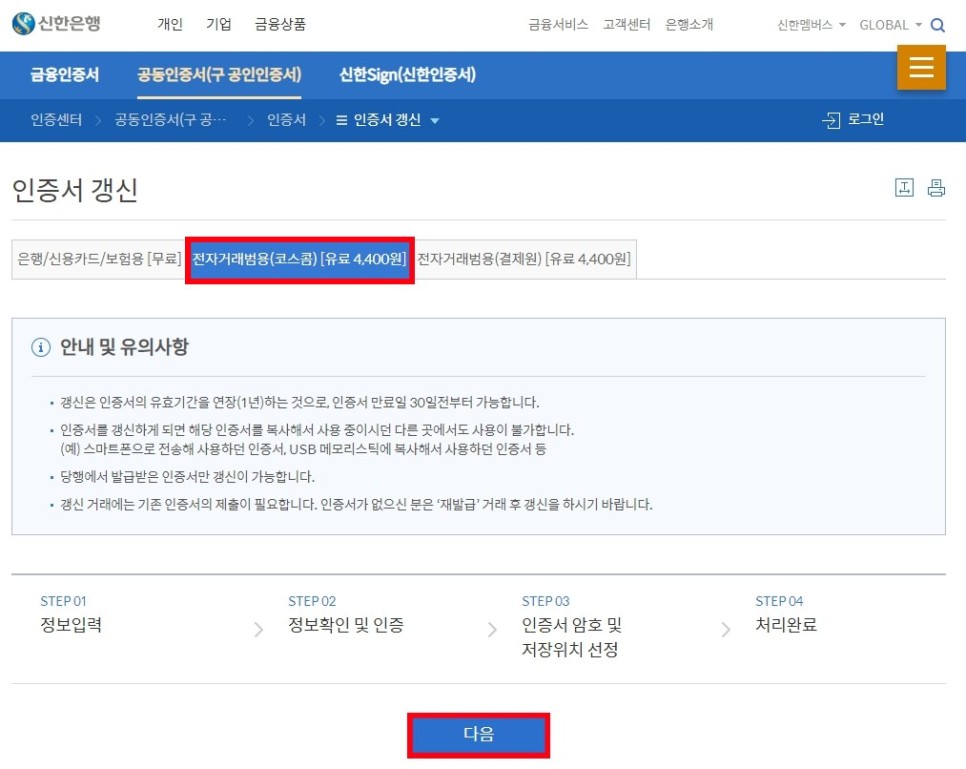
Task: Click the STEP 04 처리완료 step
Action: pos(786,615)
